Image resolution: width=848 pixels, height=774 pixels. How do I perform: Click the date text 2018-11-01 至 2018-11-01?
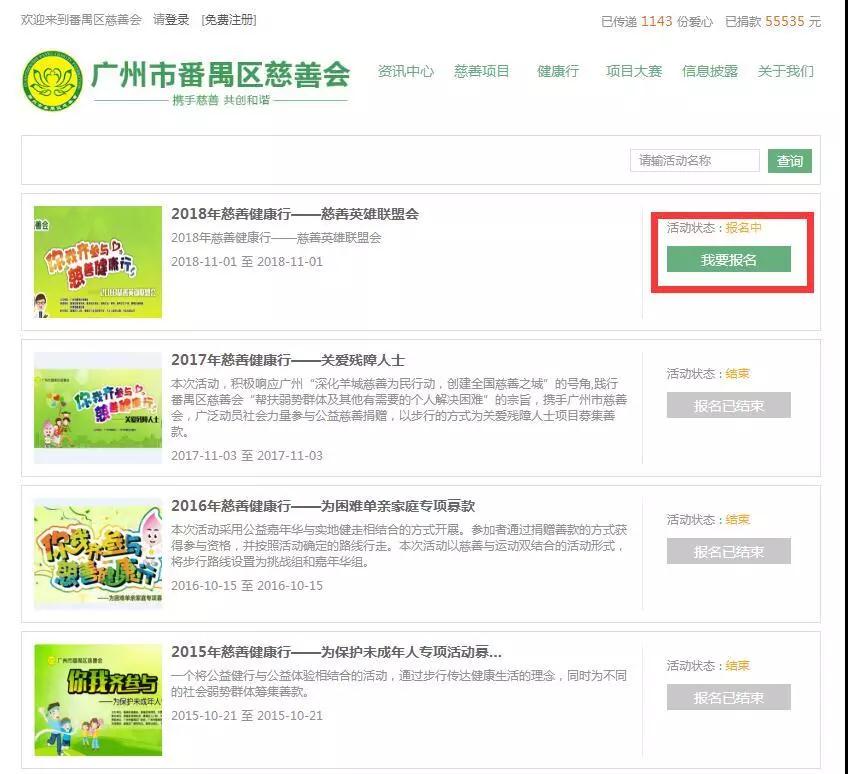247,262
